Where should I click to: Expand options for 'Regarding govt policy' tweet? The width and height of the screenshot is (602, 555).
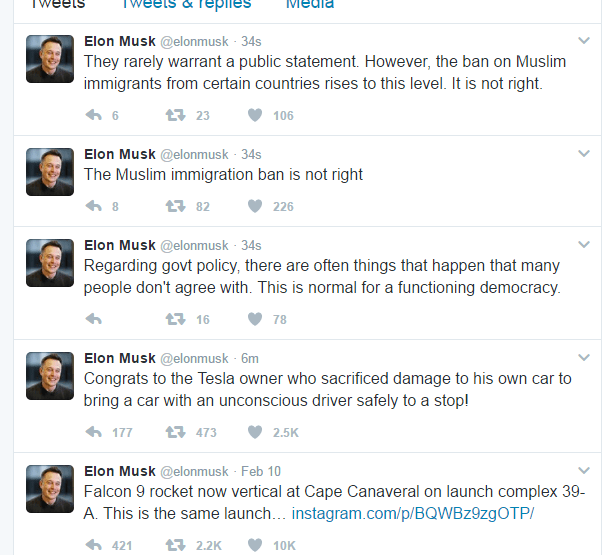tap(584, 244)
